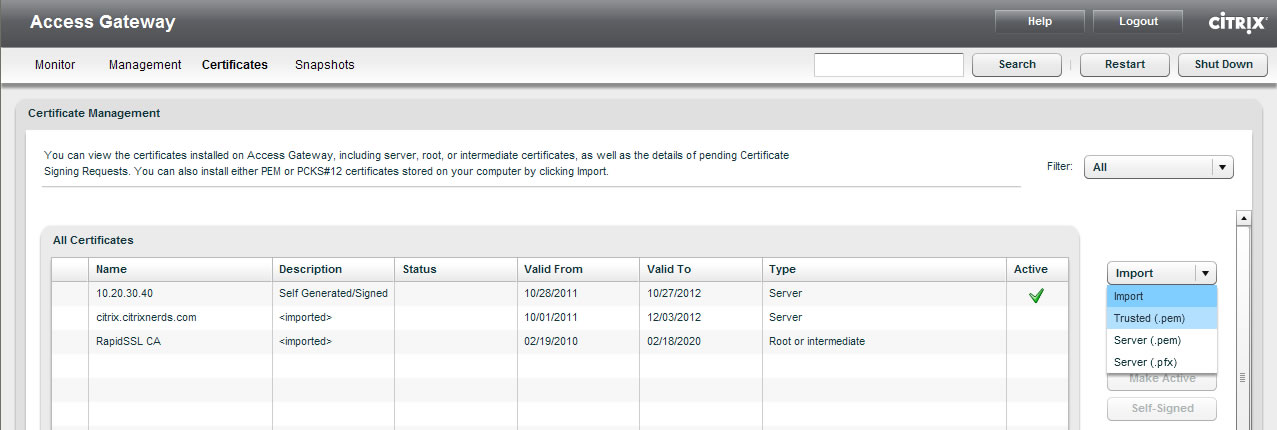The width and height of the screenshot is (1277, 430).
Task: Open the Certificates tab
Action: click(235, 65)
